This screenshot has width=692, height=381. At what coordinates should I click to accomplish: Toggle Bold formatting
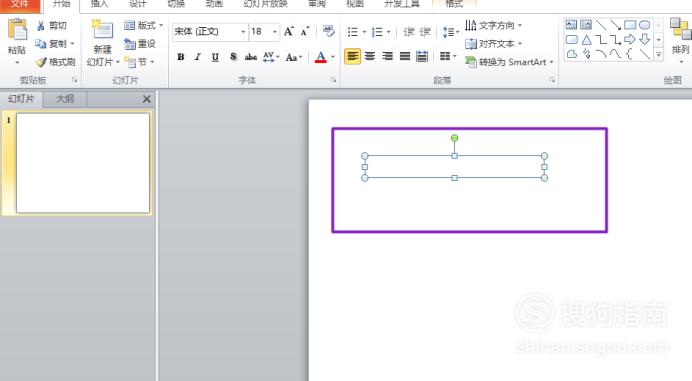tap(181, 57)
